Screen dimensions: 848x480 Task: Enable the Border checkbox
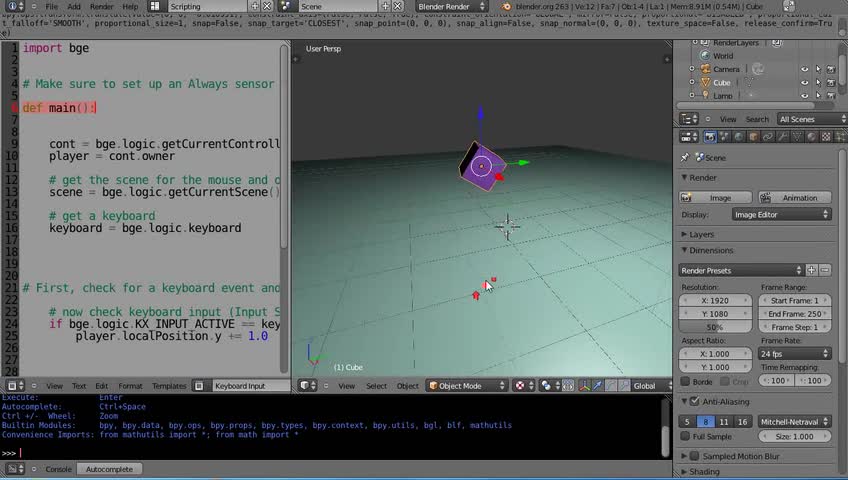pos(685,381)
